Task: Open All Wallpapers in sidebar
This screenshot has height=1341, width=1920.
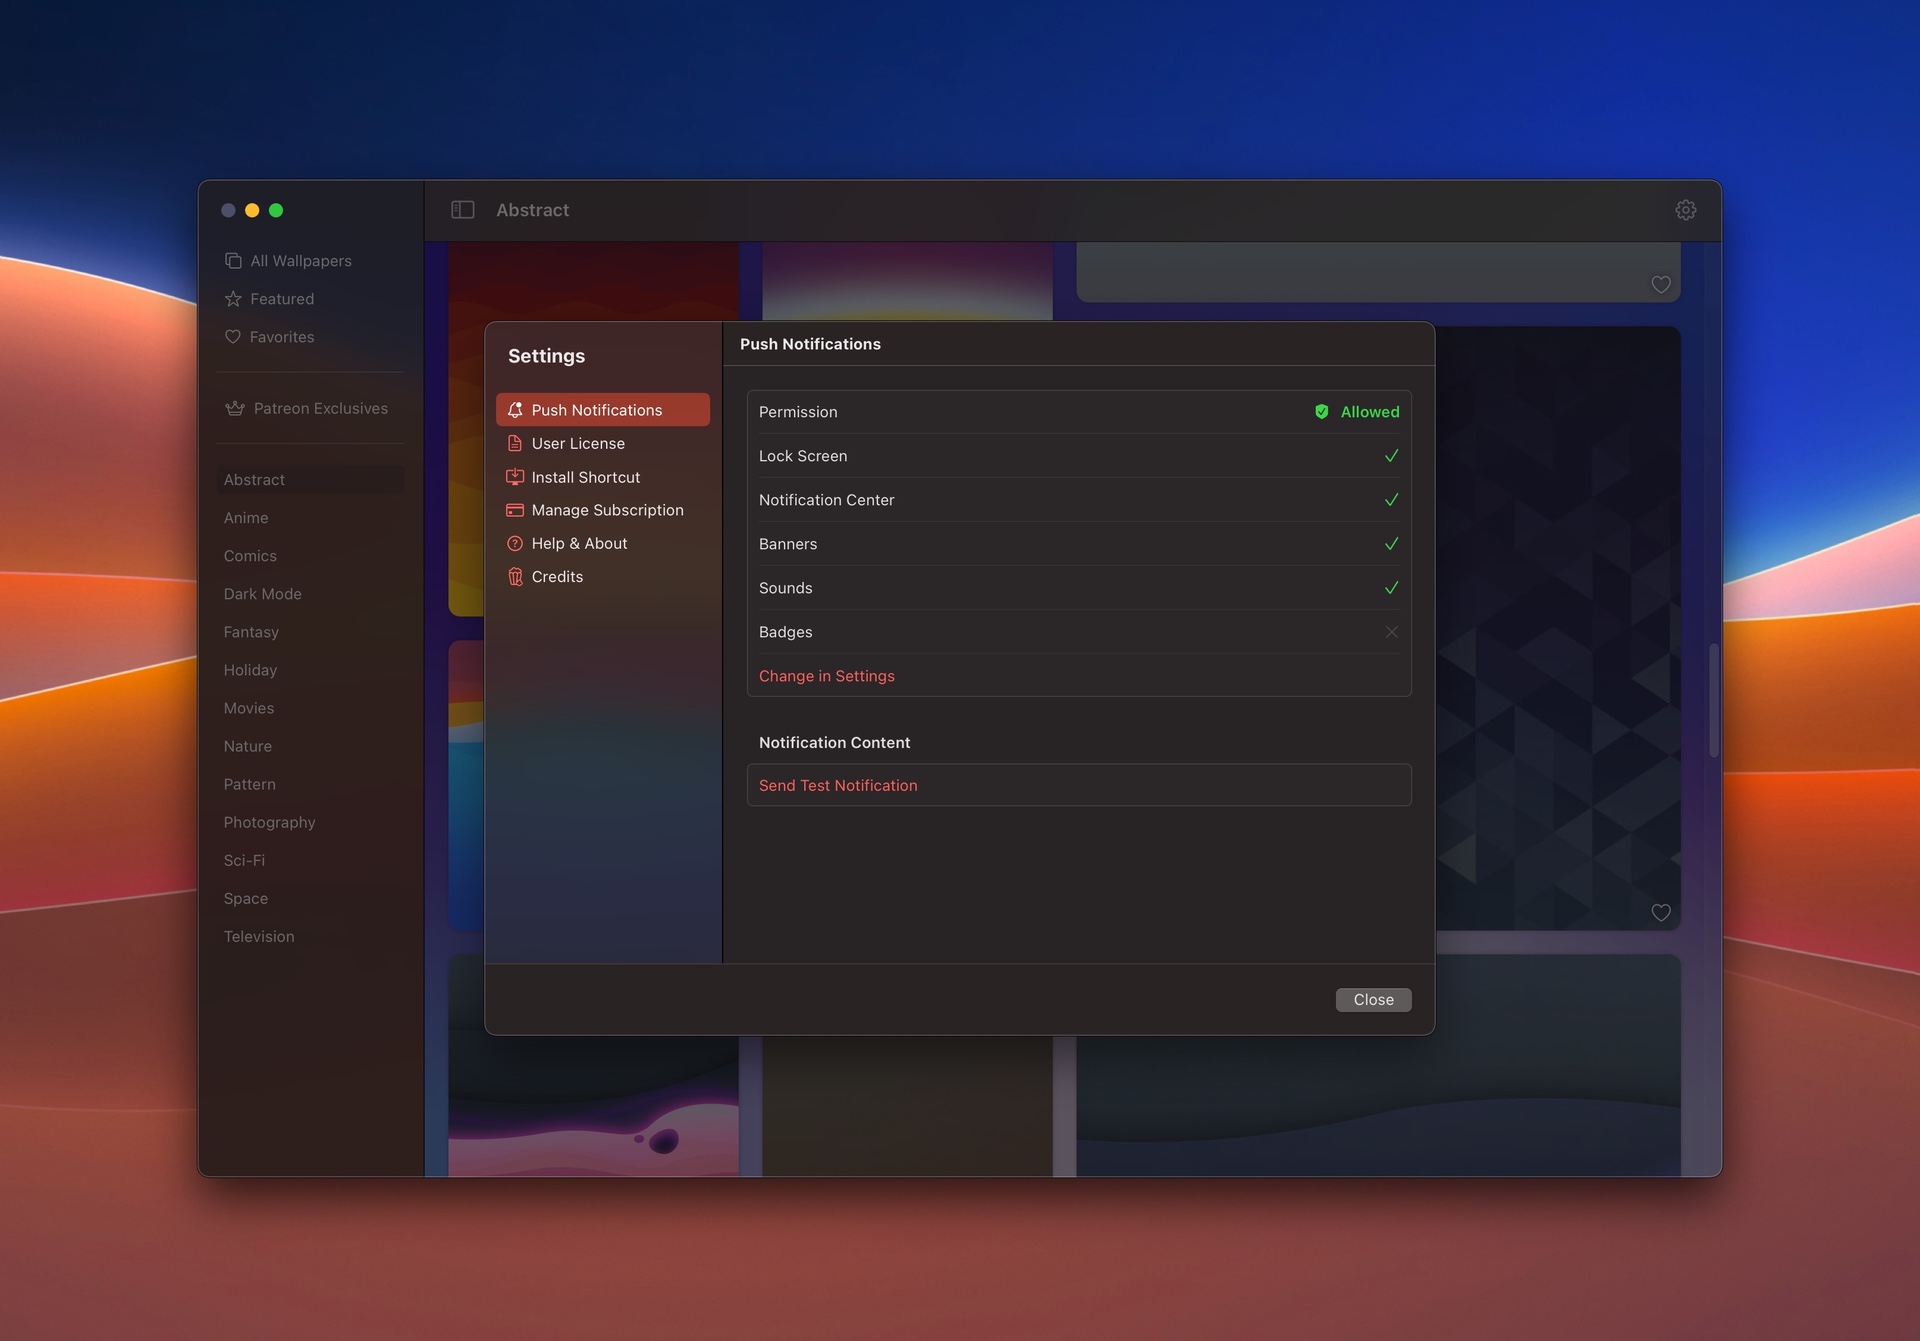Action: click(300, 261)
